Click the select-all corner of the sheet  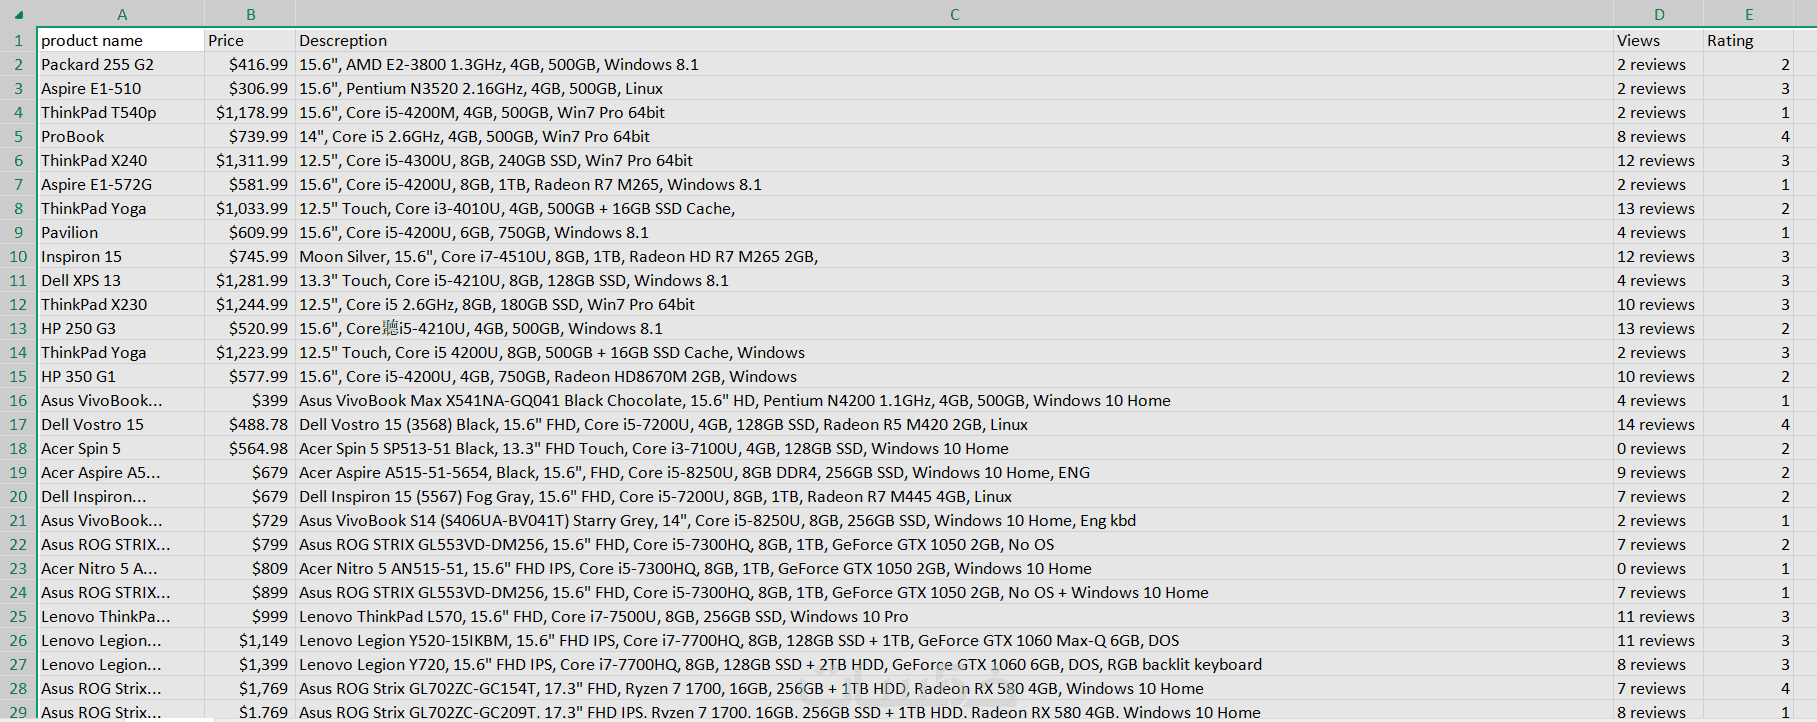point(18,14)
